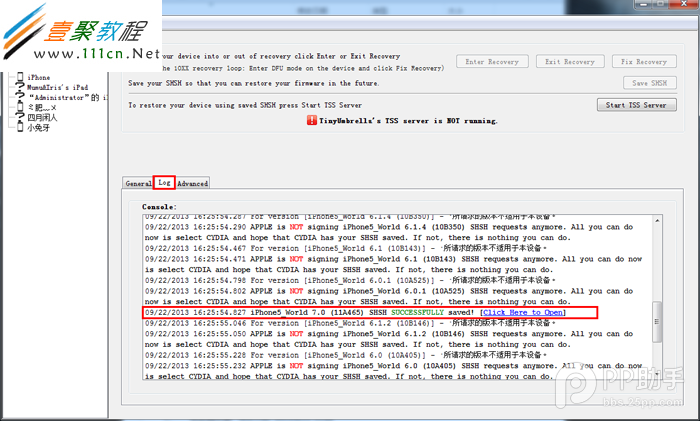Click the Enter Recovery button

[492, 62]
